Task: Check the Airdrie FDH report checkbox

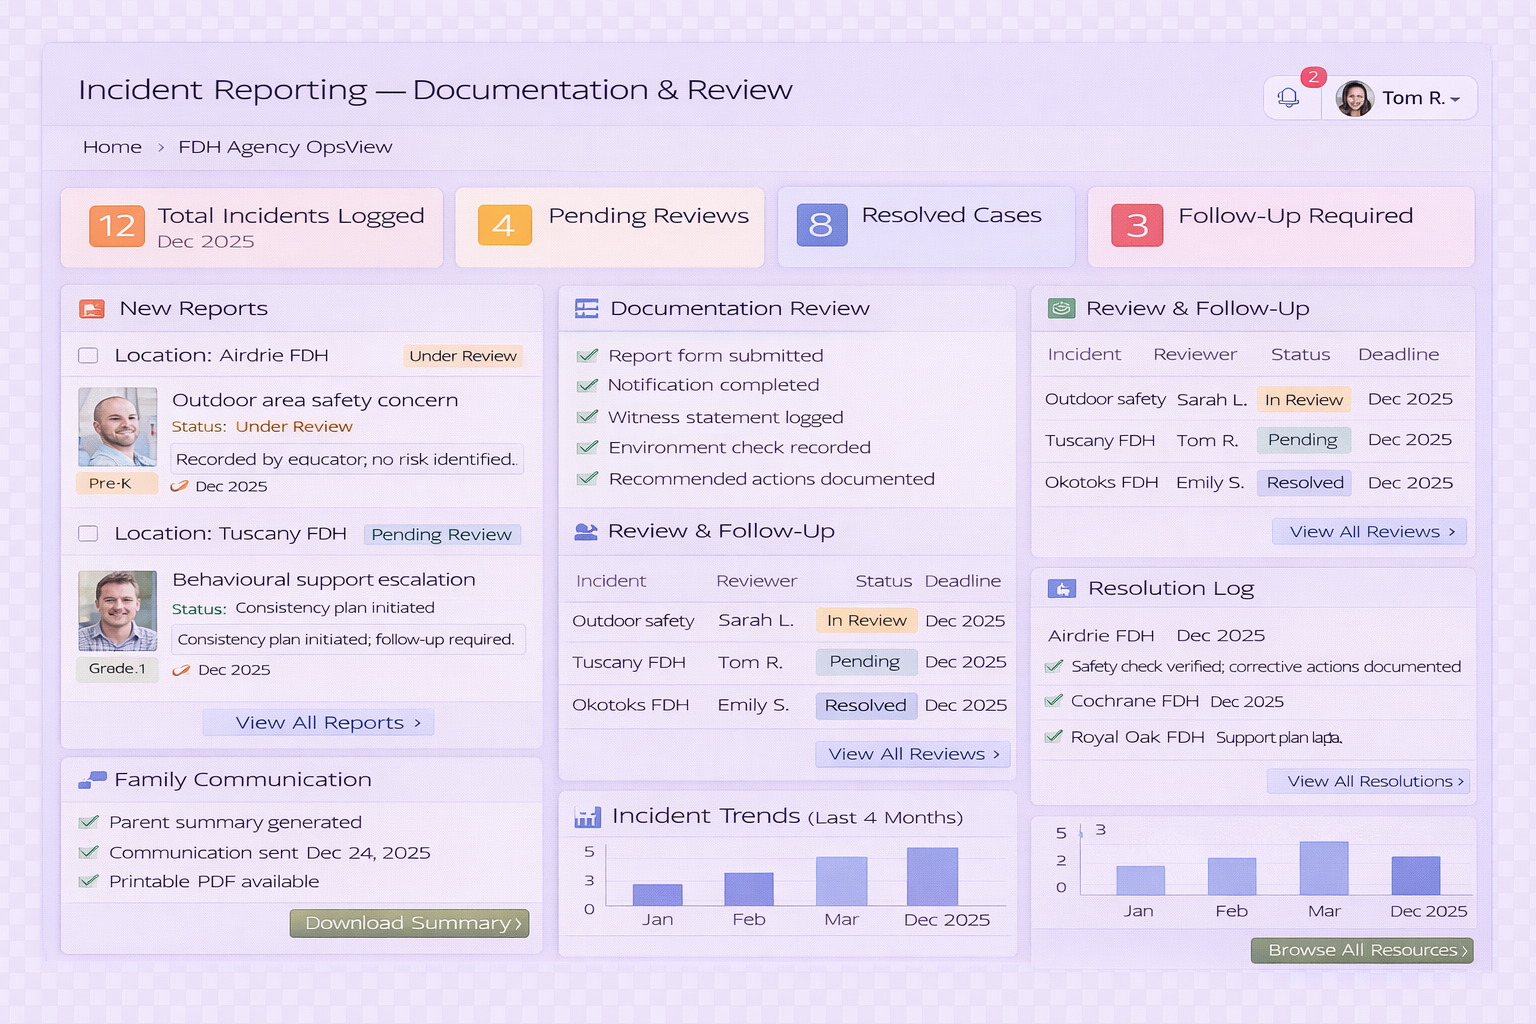Action: pos(87,355)
